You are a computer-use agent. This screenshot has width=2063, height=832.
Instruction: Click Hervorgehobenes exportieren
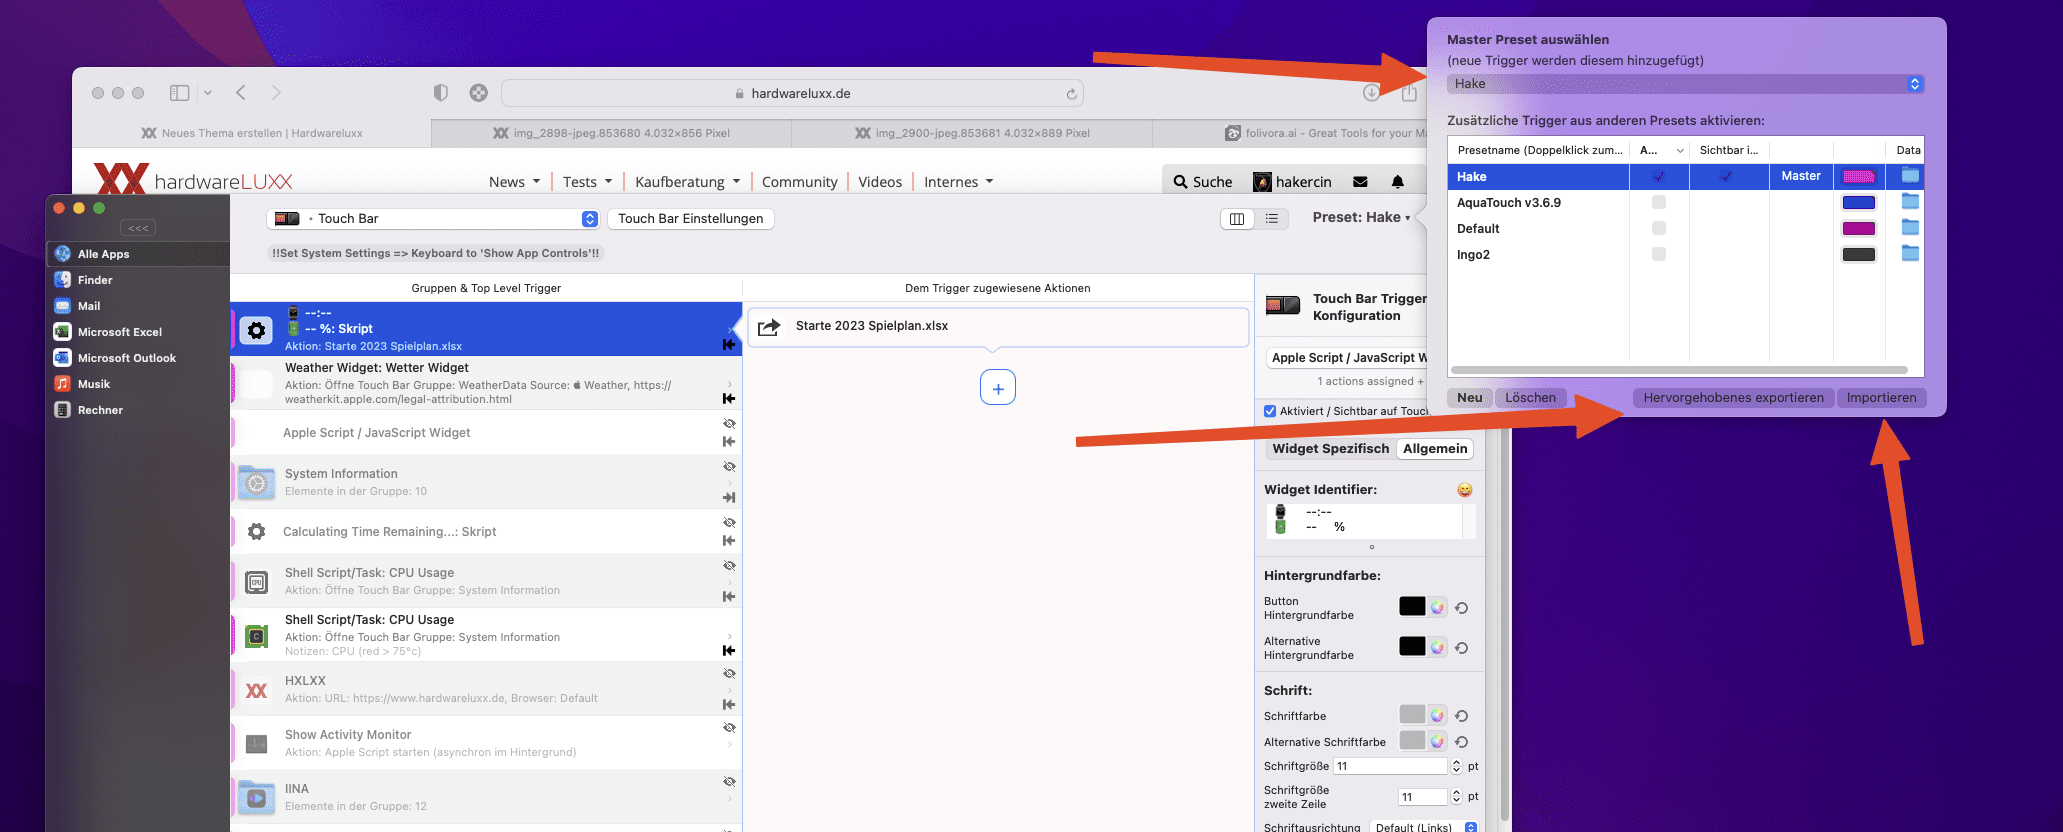point(1733,398)
